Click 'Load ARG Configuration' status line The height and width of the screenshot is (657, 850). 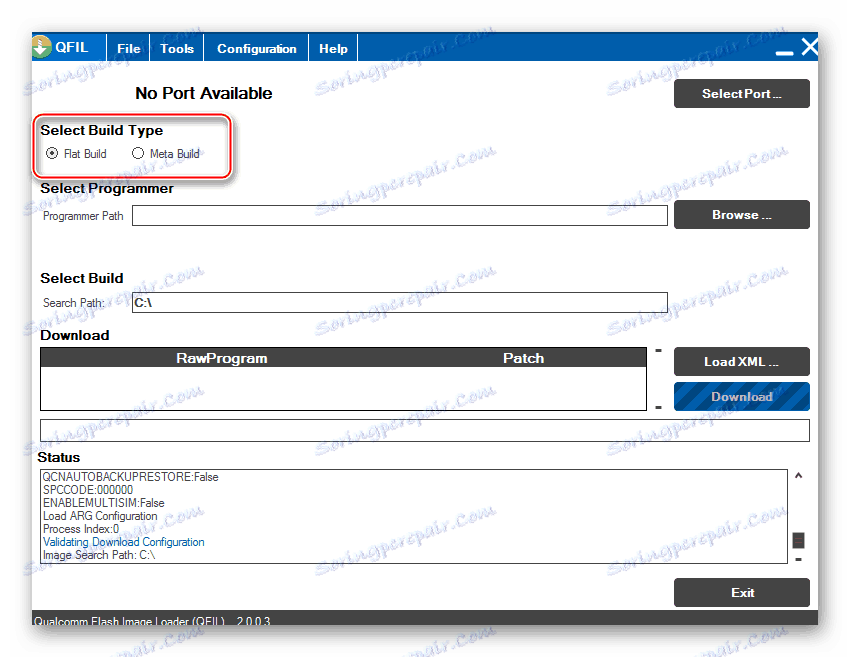tap(100, 516)
